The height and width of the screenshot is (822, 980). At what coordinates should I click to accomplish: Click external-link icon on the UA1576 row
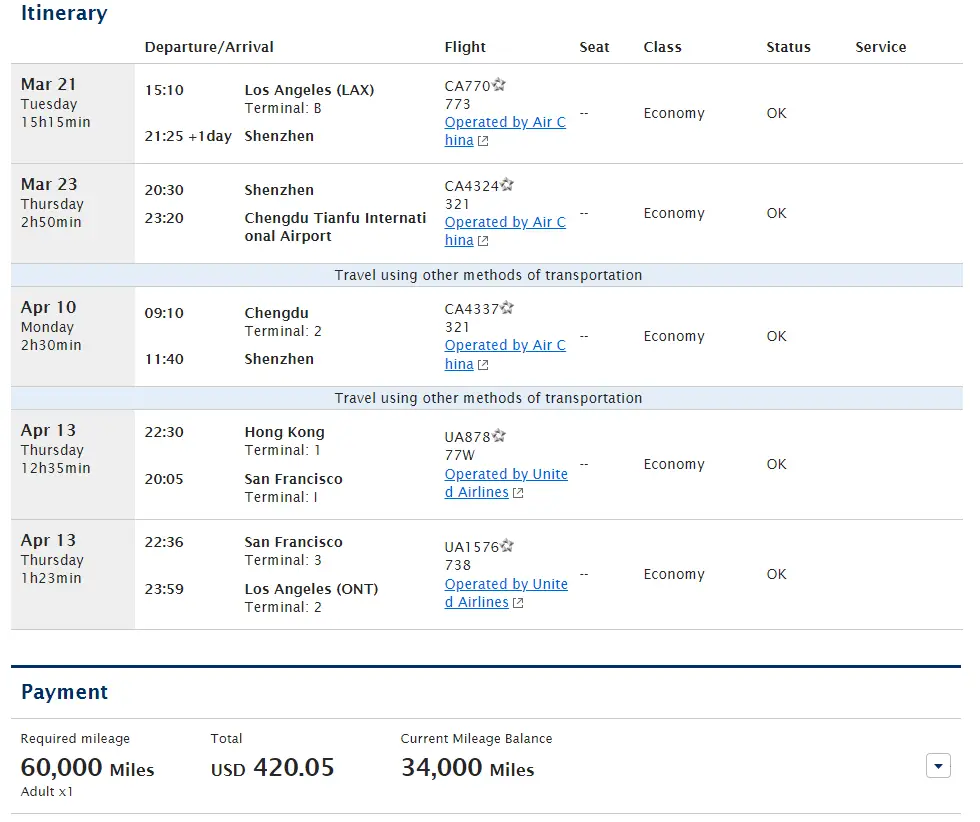point(518,603)
